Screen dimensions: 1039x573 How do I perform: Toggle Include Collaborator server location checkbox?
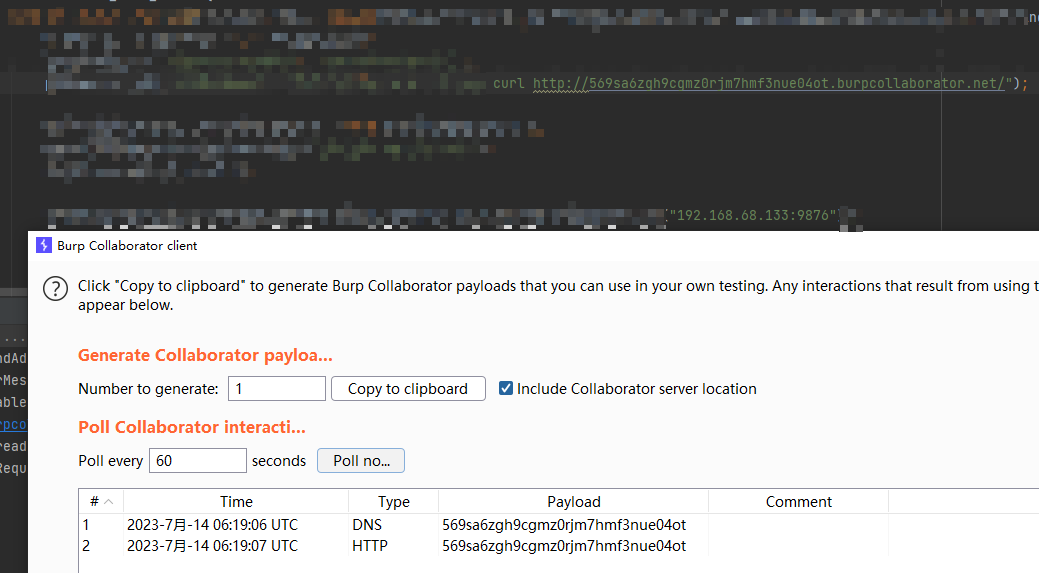506,388
